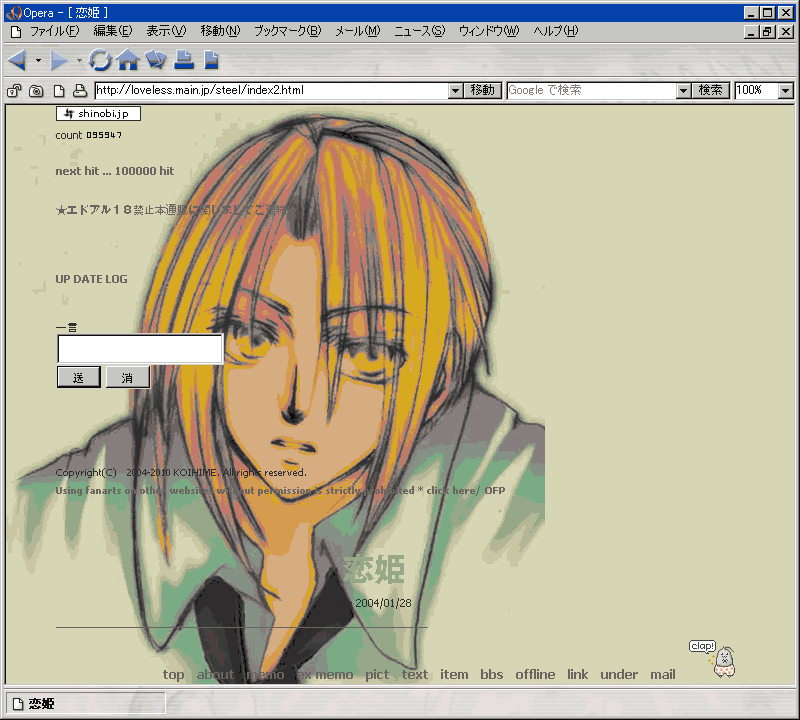Screen dimensions: 800x720
Task: Open the hotlist panel icon in toolbar
Action: coord(156,60)
